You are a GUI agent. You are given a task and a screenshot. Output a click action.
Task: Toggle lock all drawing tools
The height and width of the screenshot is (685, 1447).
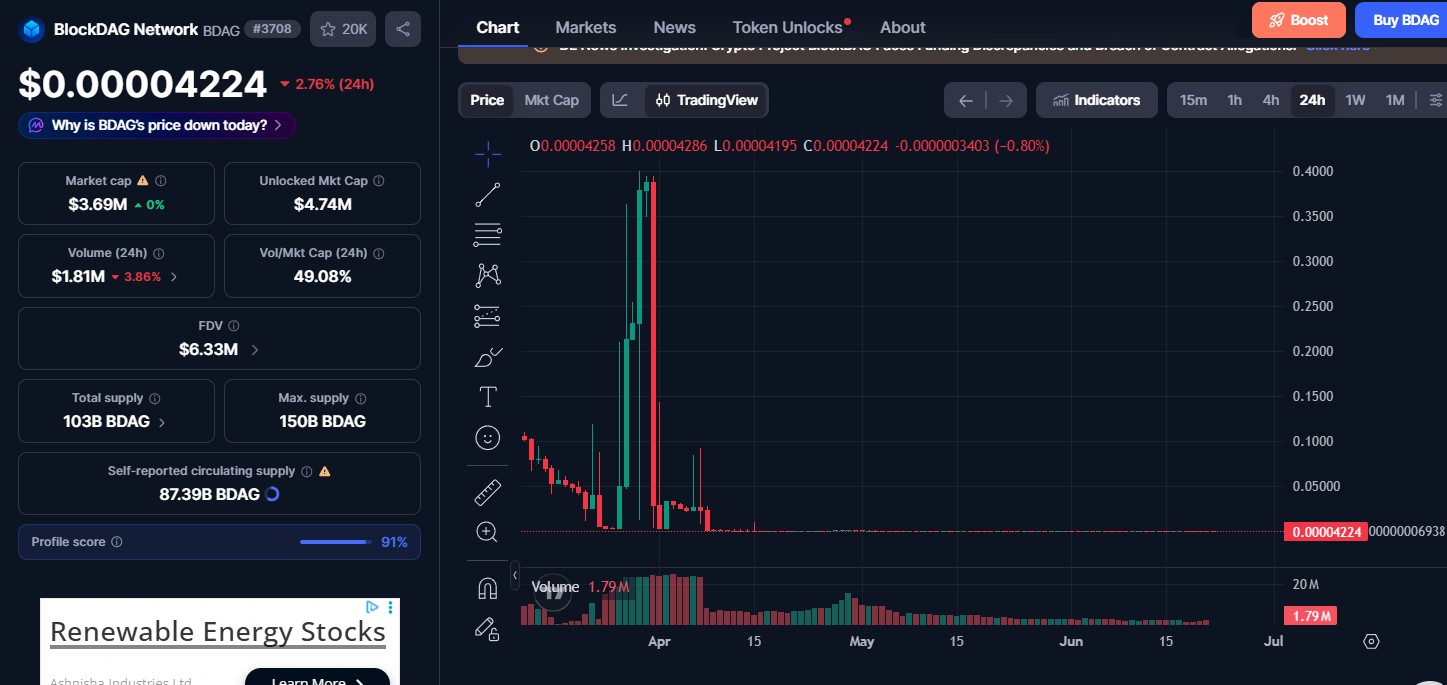(488, 629)
